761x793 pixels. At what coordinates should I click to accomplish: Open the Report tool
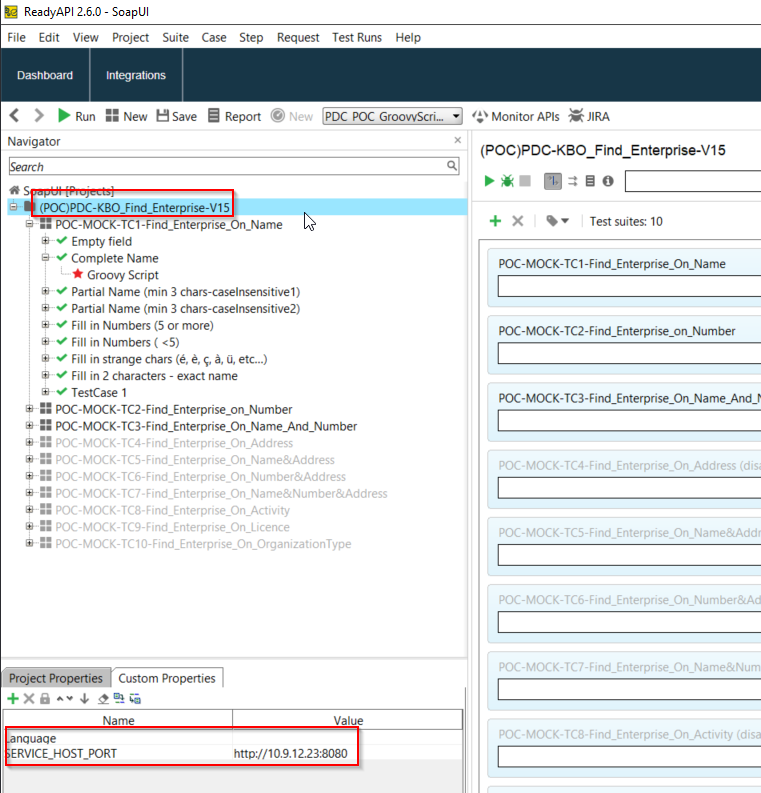tap(214, 116)
